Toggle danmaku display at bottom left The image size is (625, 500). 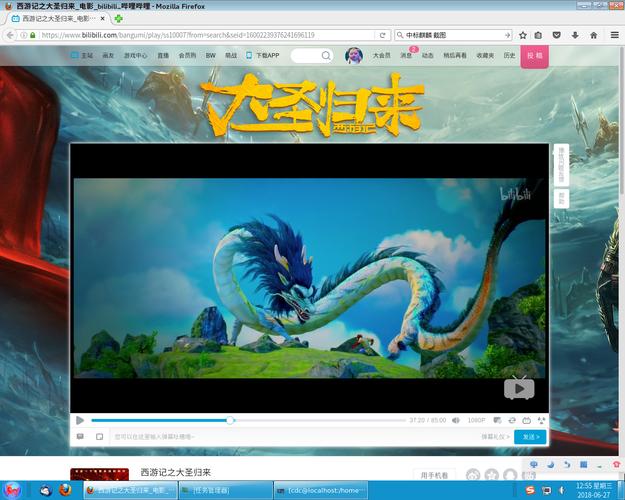tap(80, 437)
